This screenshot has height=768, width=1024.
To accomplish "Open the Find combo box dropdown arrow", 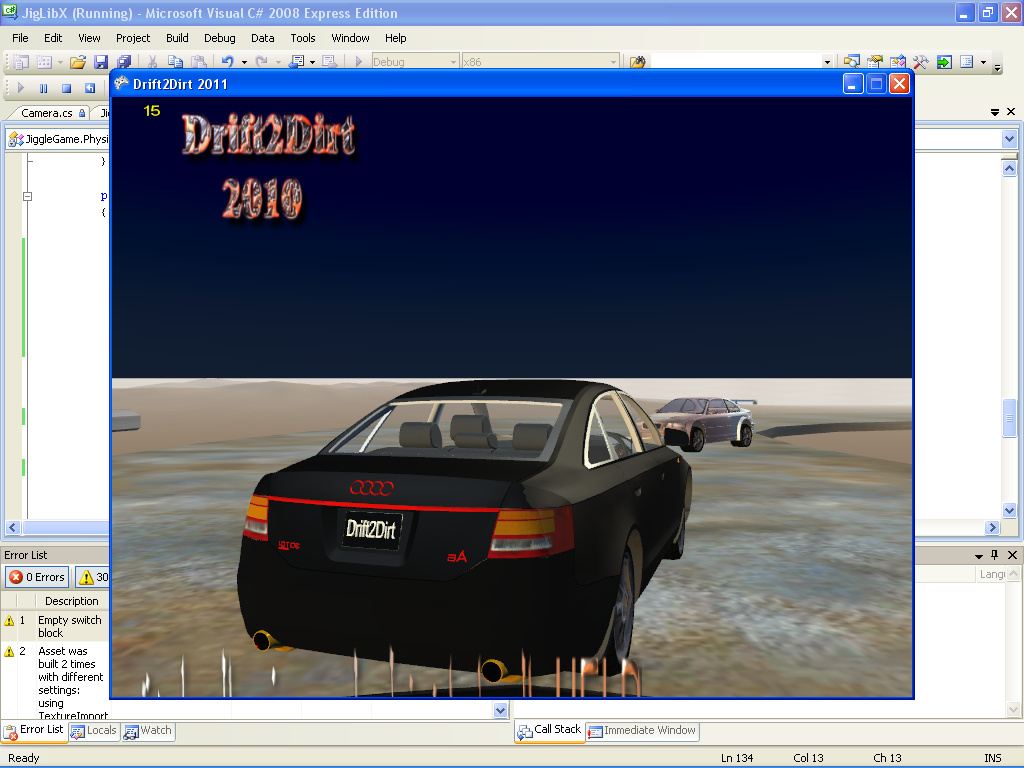I will [x=827, y=62].
